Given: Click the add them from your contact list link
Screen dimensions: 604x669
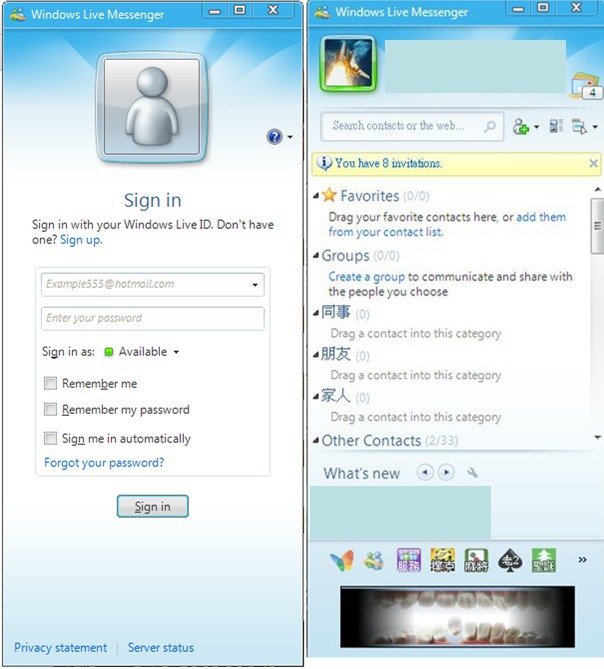Looking at the screenshot, I should (447, 224).
